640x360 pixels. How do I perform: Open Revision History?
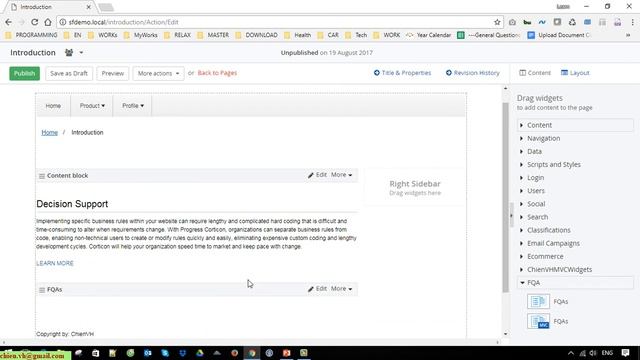(x=473, y=73)
